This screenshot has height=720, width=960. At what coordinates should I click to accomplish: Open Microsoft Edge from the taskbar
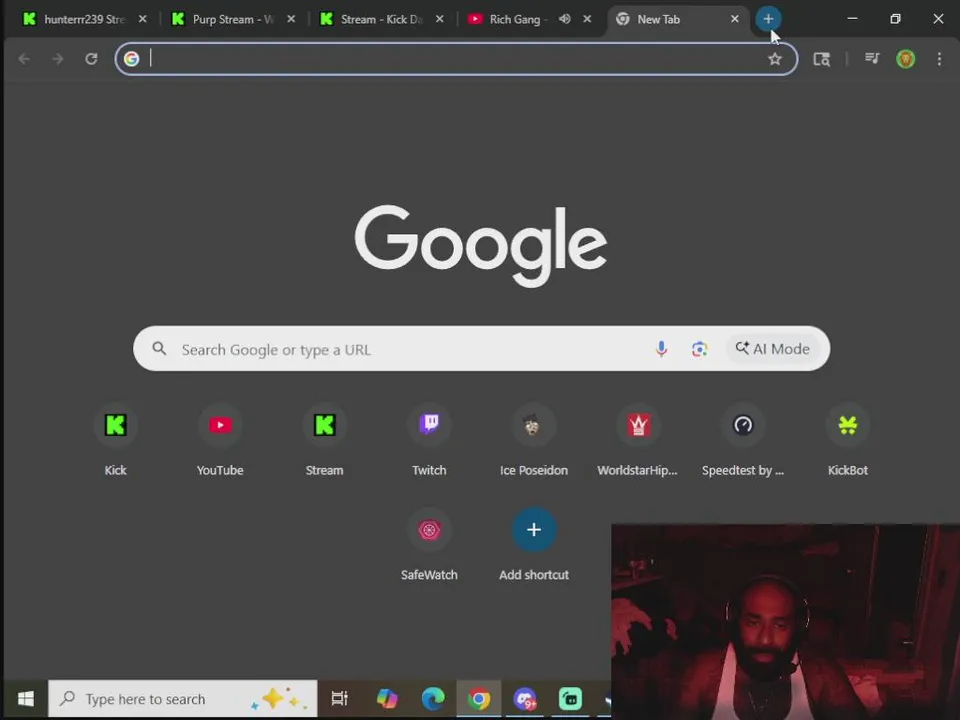[433, 699]
